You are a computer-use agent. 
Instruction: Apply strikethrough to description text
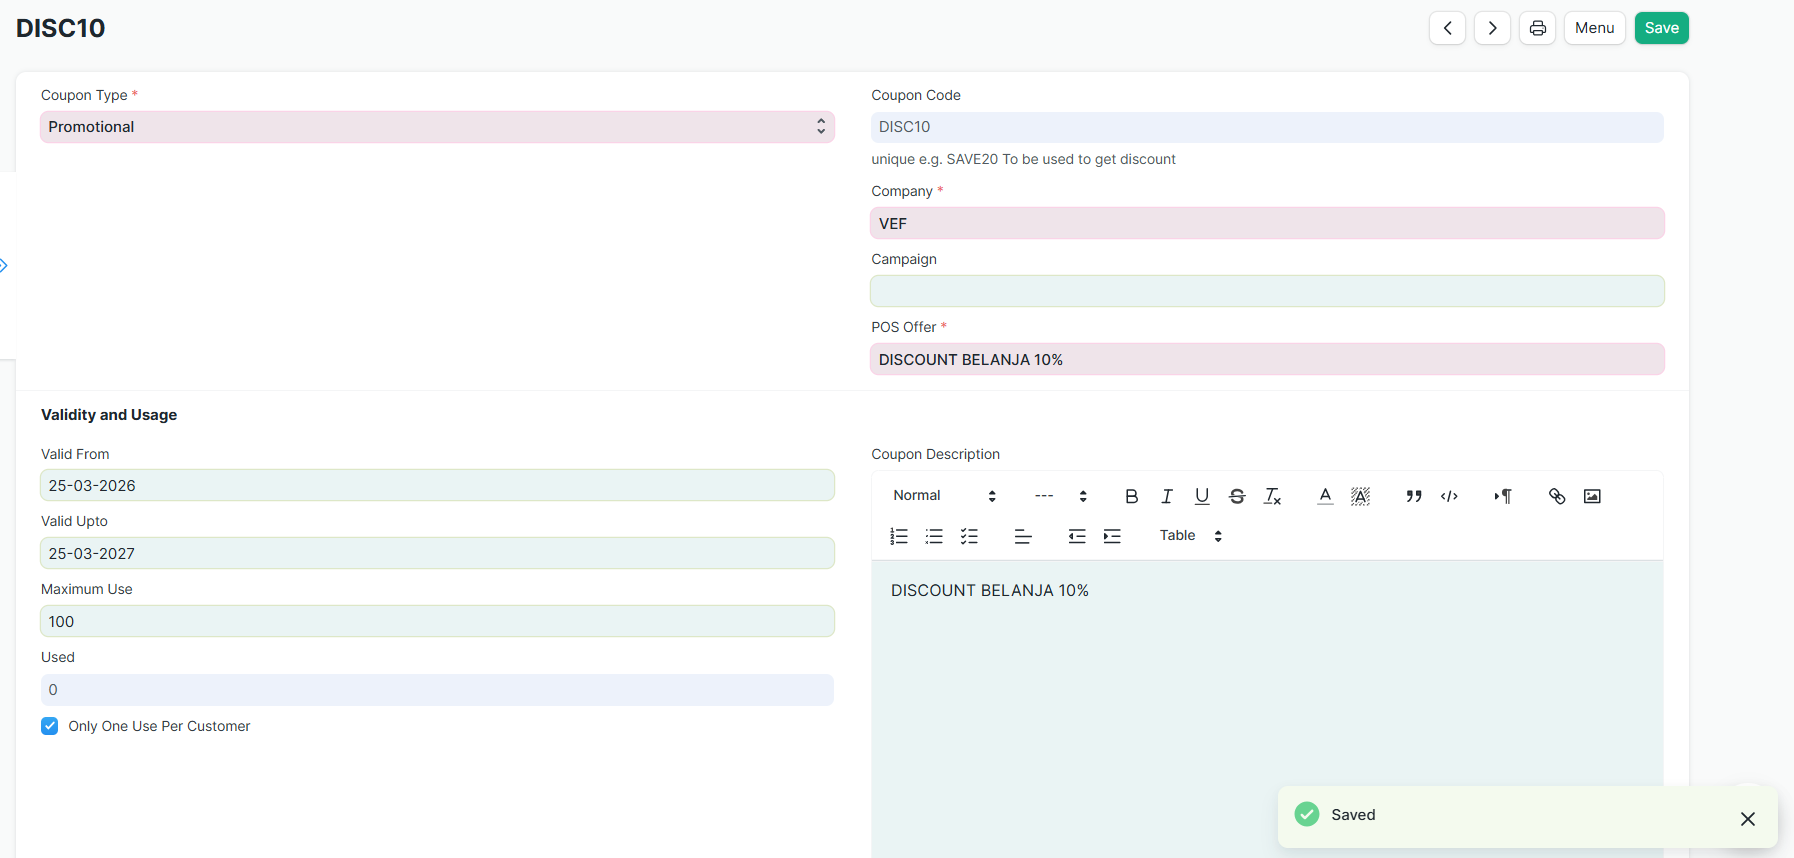click(1237, 496)
